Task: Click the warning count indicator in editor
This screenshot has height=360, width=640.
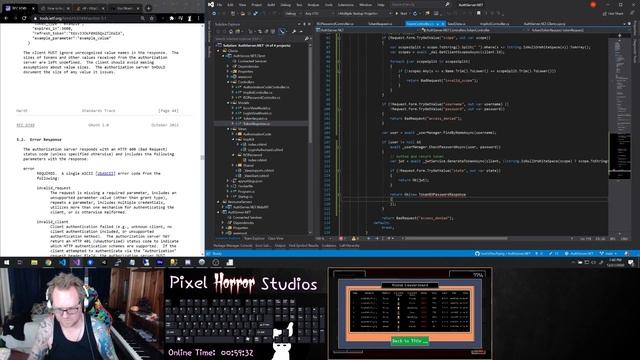Action: [x=355, y=238]
